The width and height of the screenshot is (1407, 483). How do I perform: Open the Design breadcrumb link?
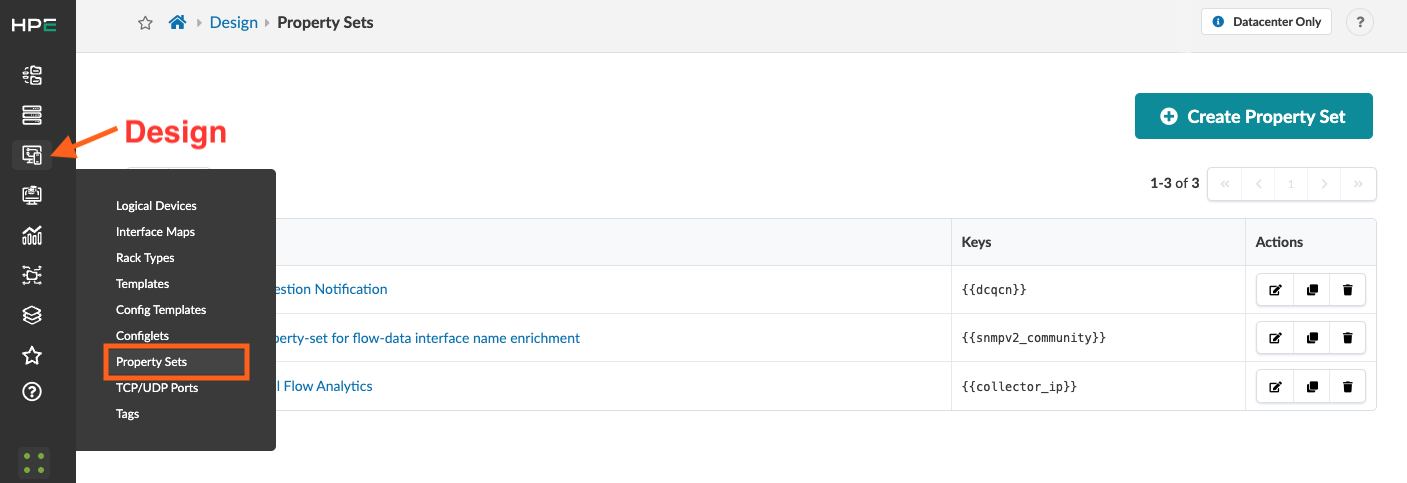pos(233,22)
